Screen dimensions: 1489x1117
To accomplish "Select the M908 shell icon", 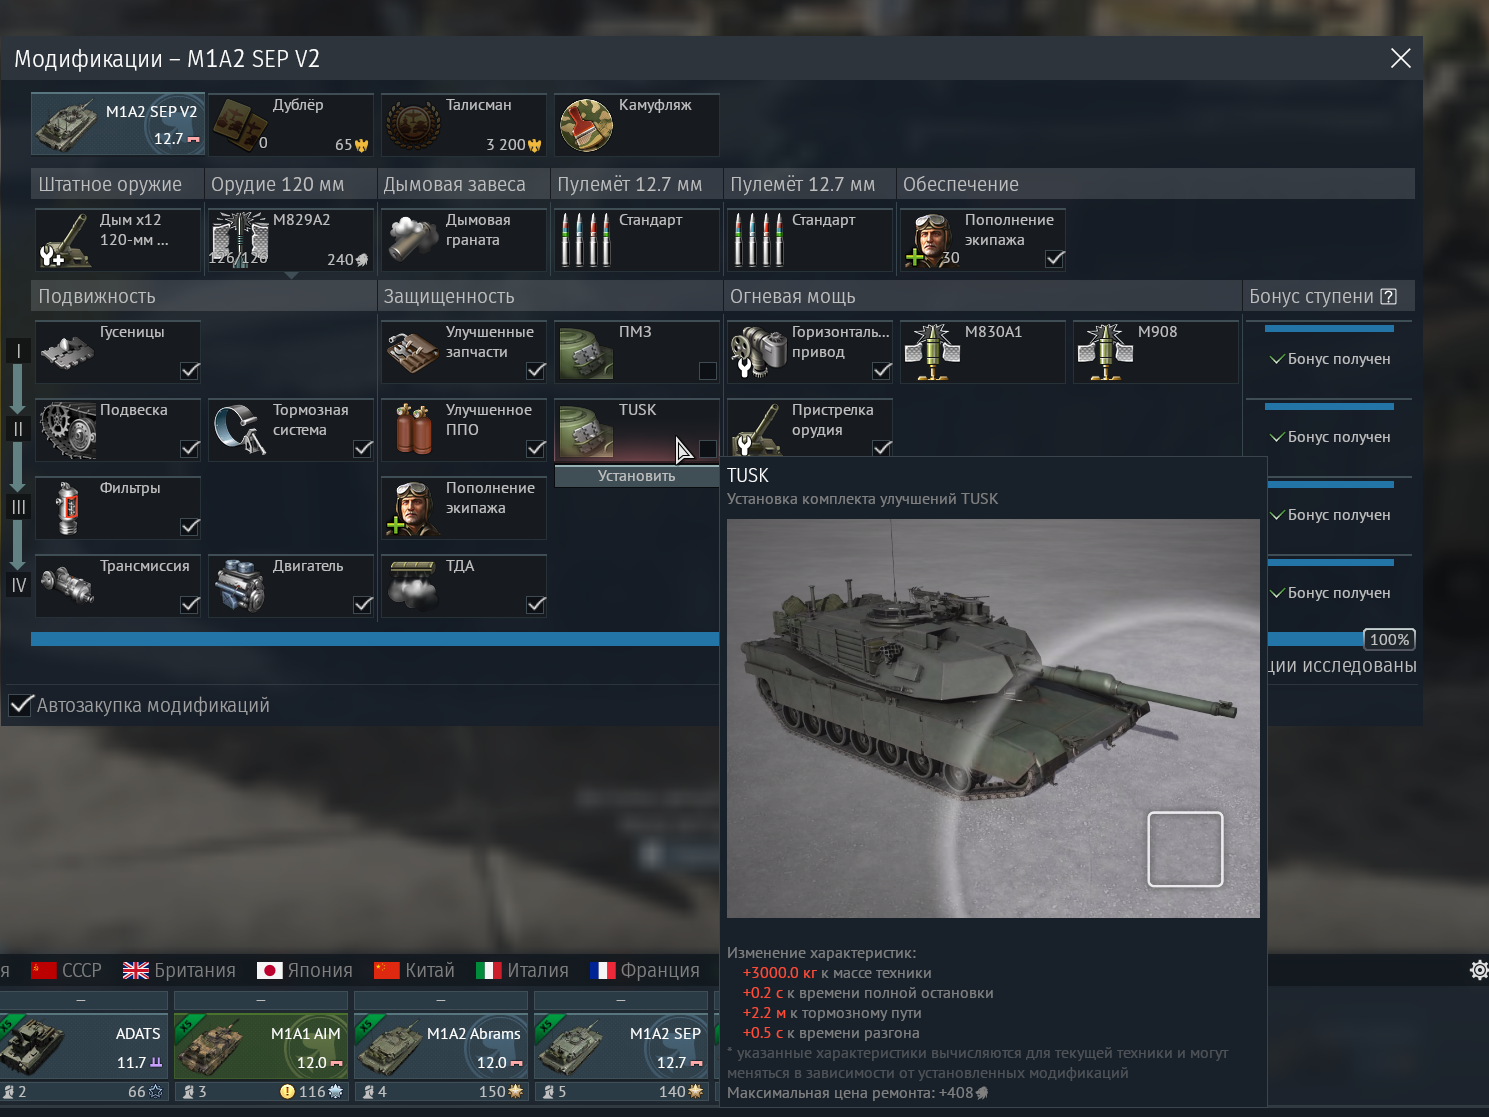I will point(1105,352).
